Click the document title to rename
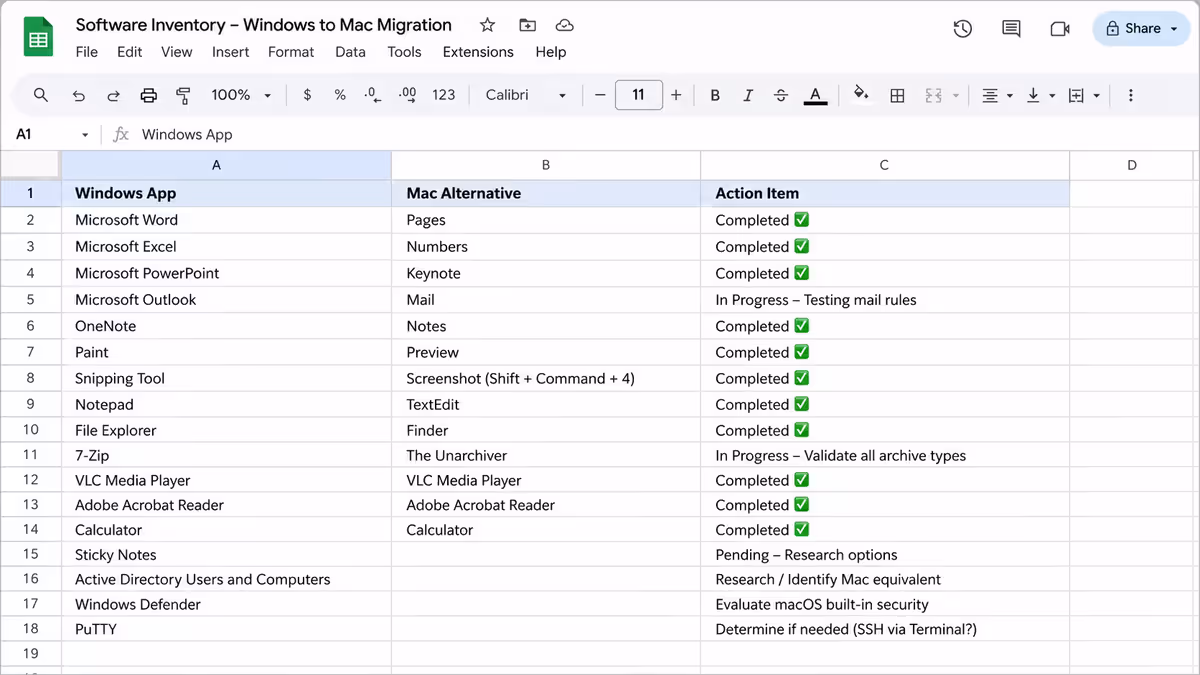This screenshot has height=675, width=1200. pos(264,25)
